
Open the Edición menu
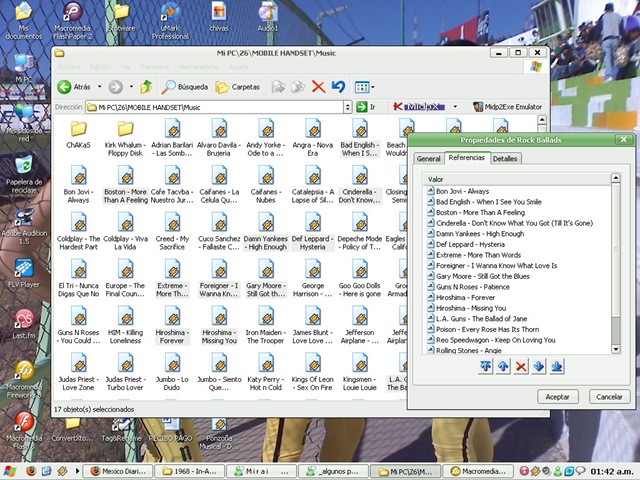click(100, 67)
